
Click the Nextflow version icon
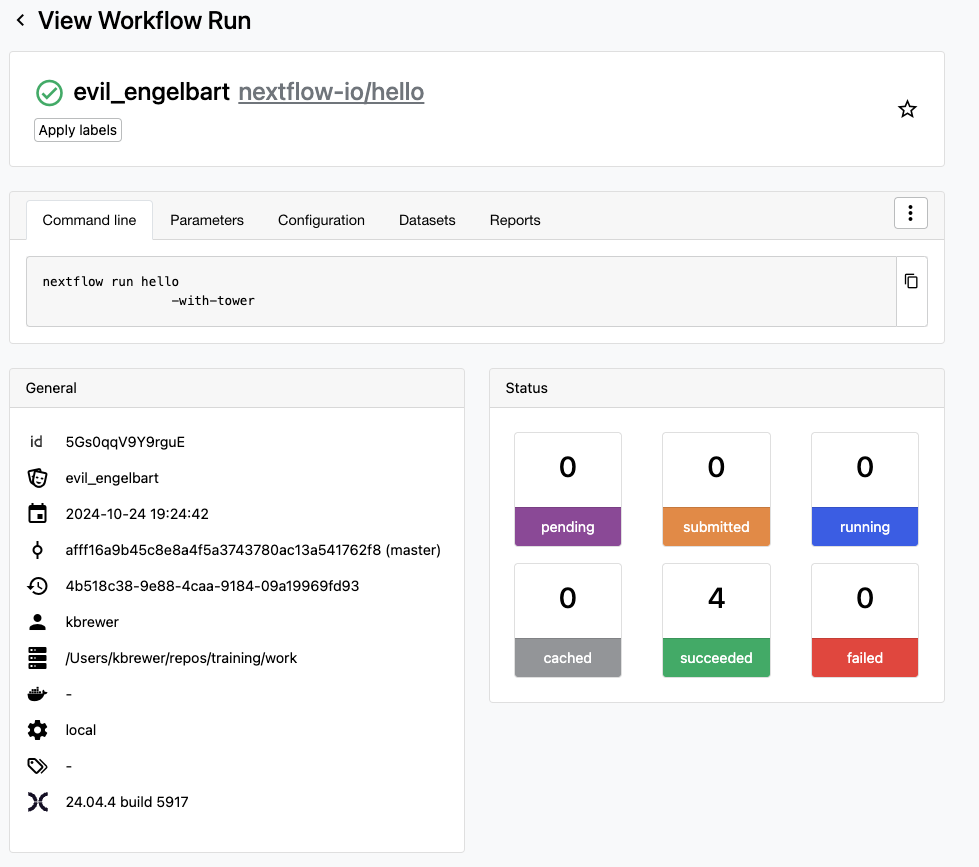38,802
